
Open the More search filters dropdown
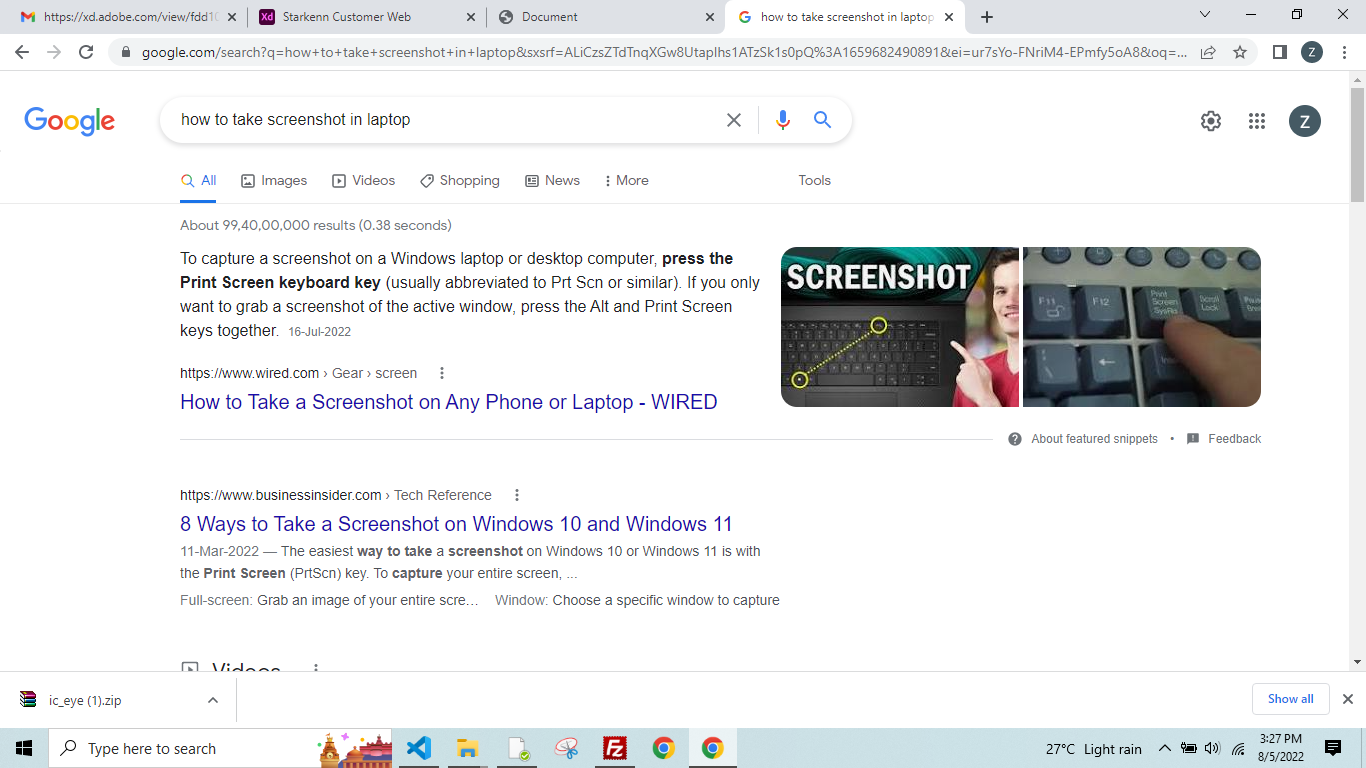(x=626, y=181)
